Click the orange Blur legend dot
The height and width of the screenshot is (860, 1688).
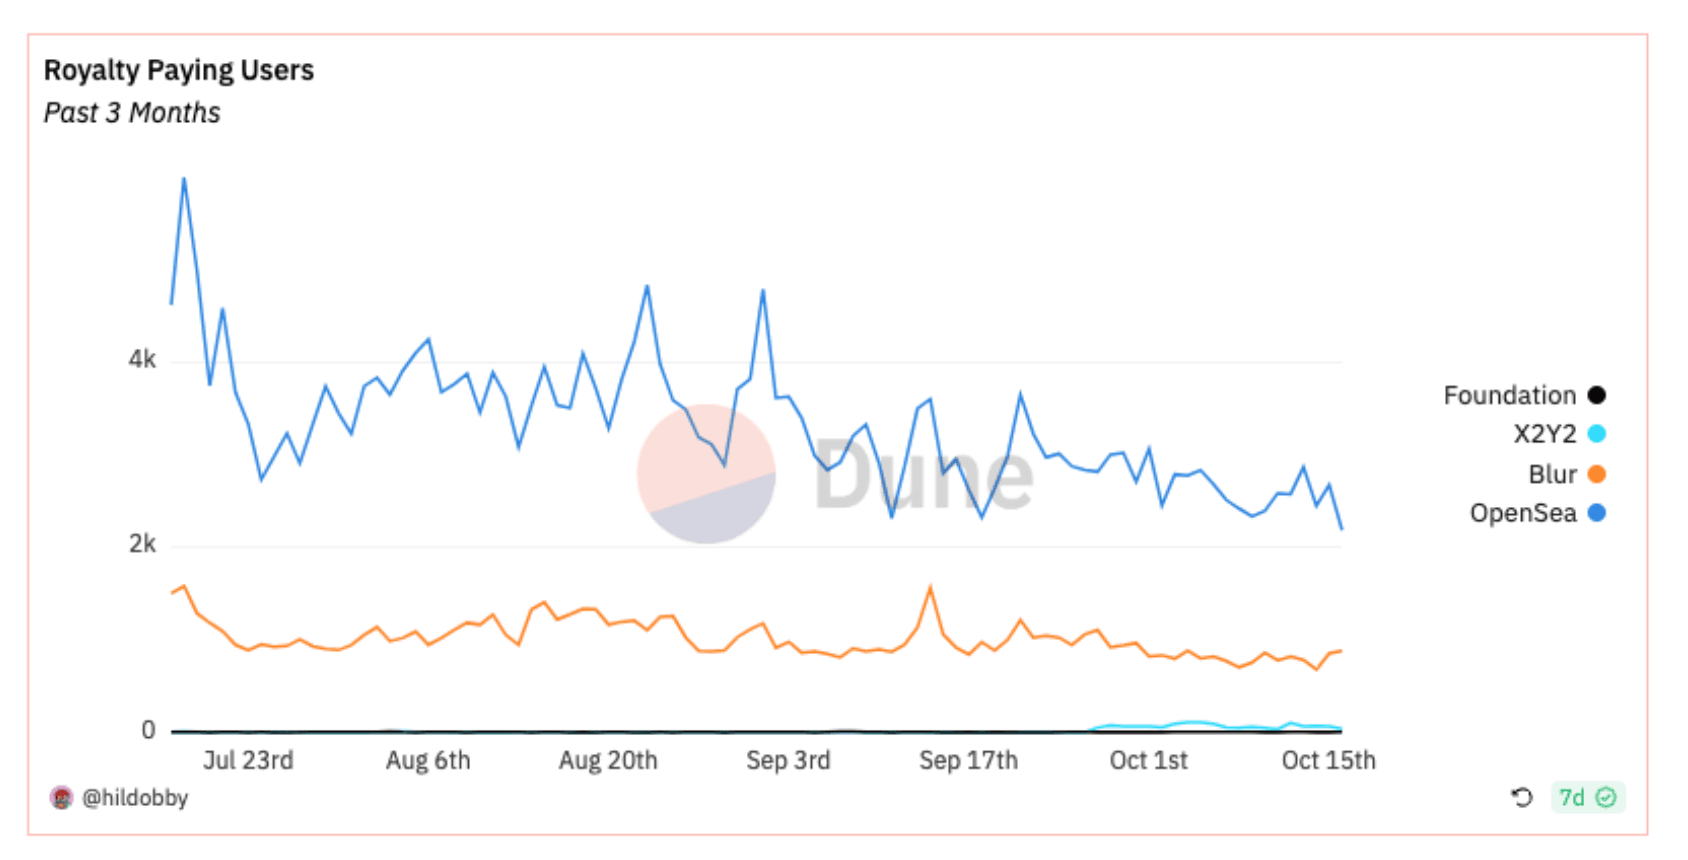pos(1597,474)
